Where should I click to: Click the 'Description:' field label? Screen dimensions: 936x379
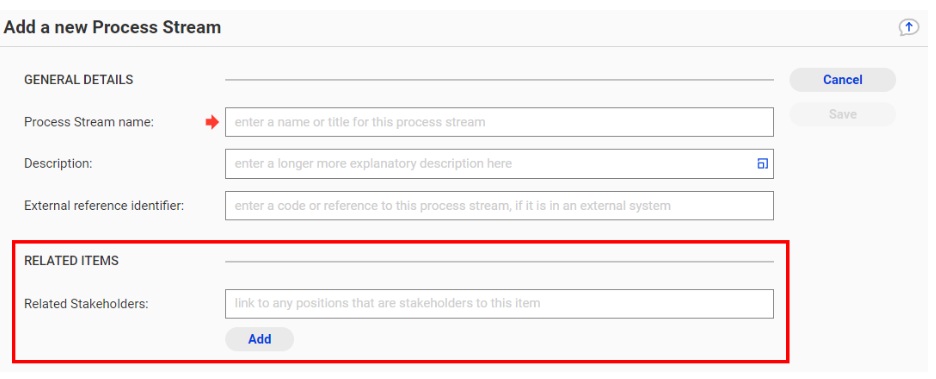tap(58, 164)
